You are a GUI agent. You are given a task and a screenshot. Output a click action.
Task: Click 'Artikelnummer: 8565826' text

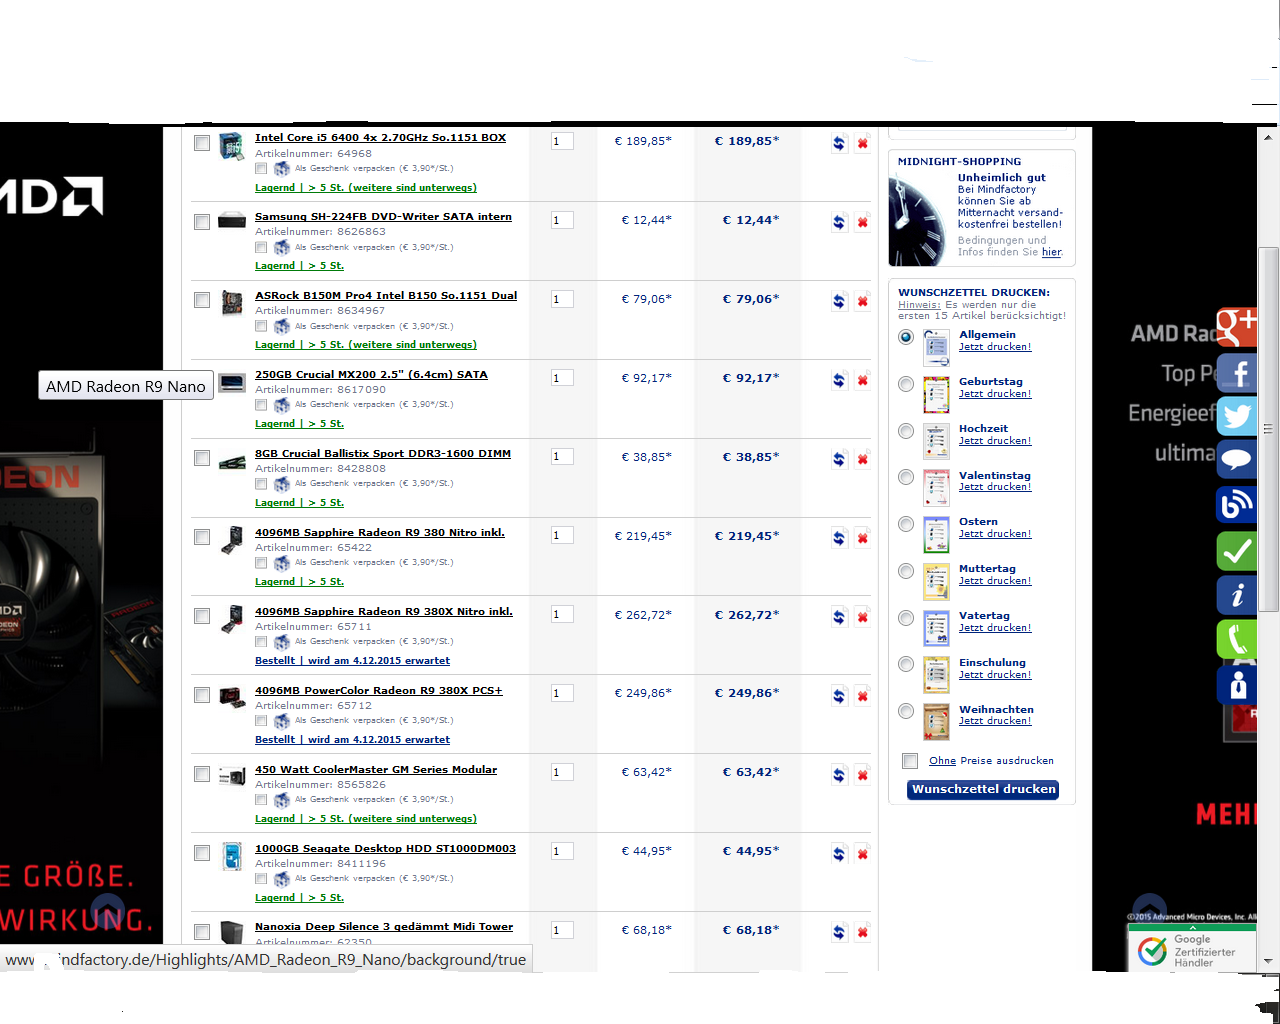(x=320, y=785)
